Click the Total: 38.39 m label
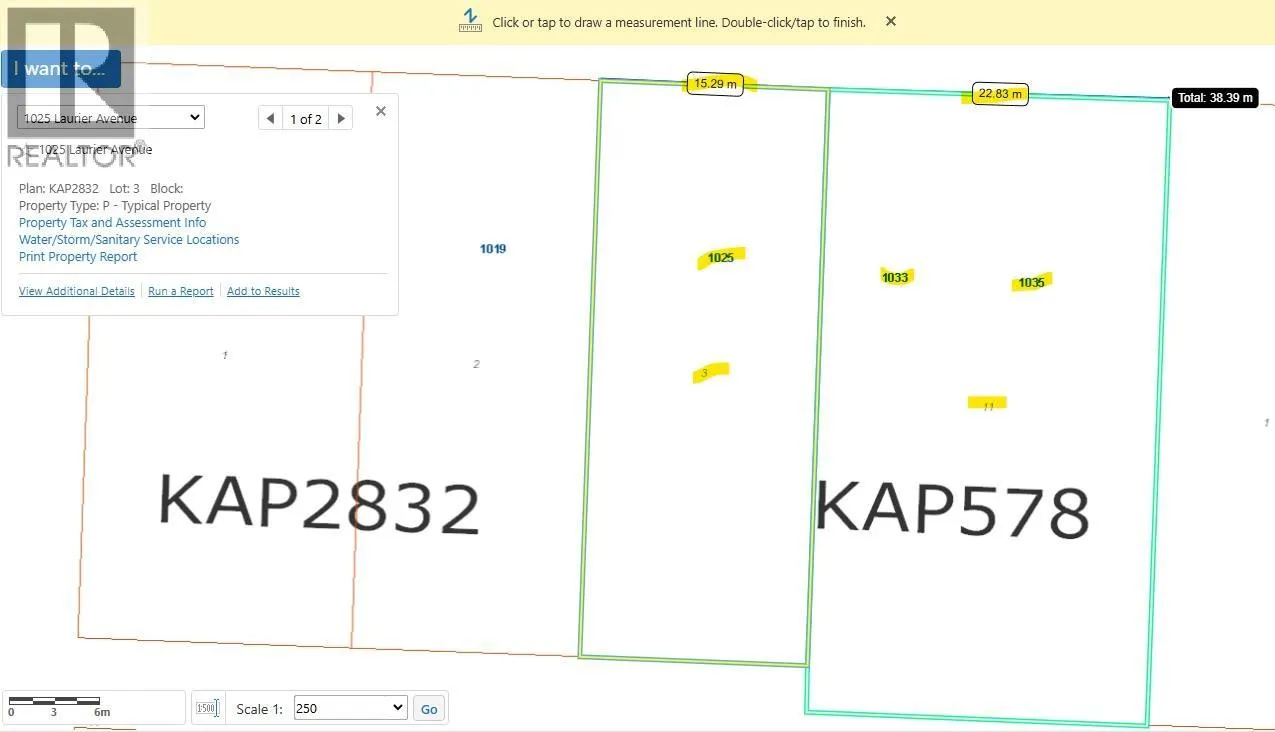 tap(1214, 98)
